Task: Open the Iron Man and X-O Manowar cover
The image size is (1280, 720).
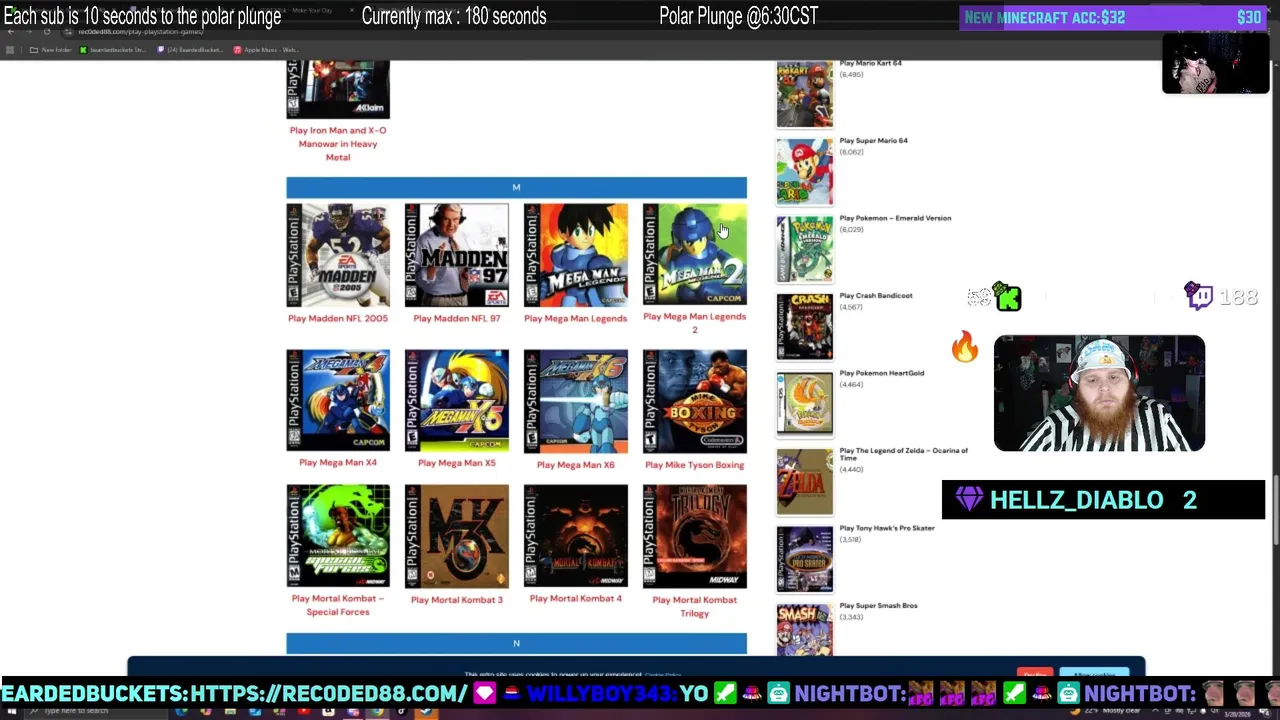Action: (x=338, y=89)
